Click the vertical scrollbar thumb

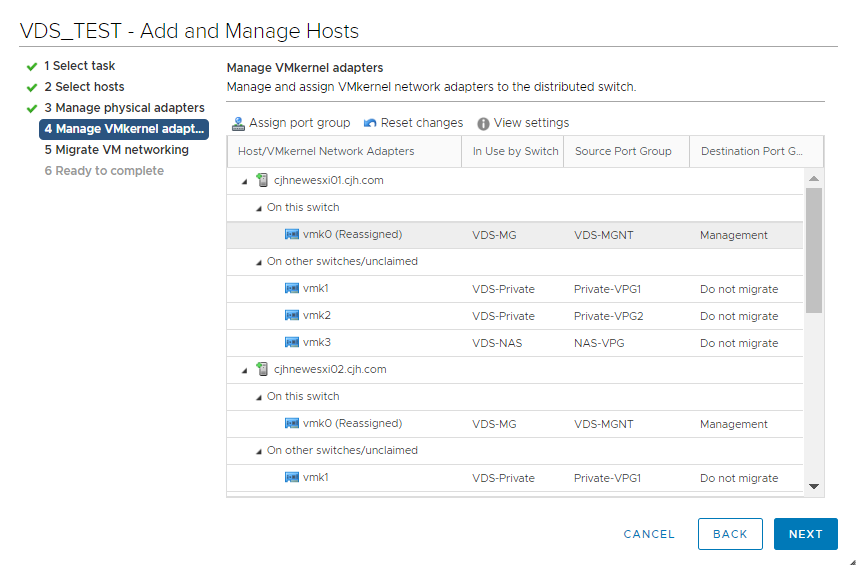coord(813,251)
